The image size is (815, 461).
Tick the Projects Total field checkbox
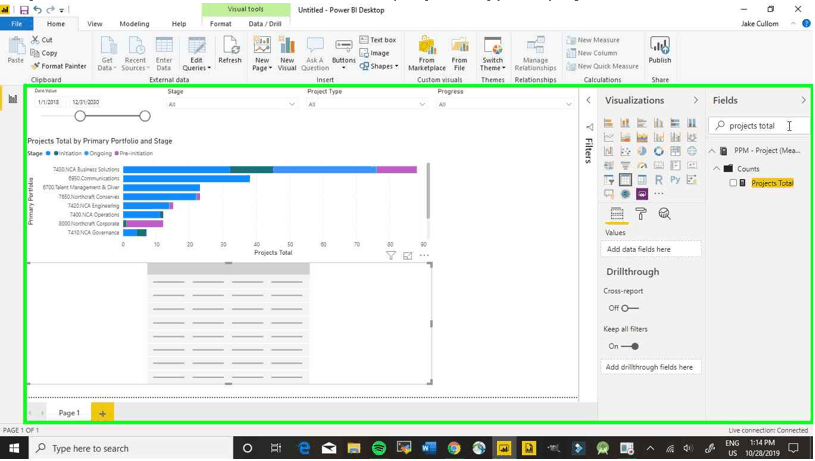733,183
